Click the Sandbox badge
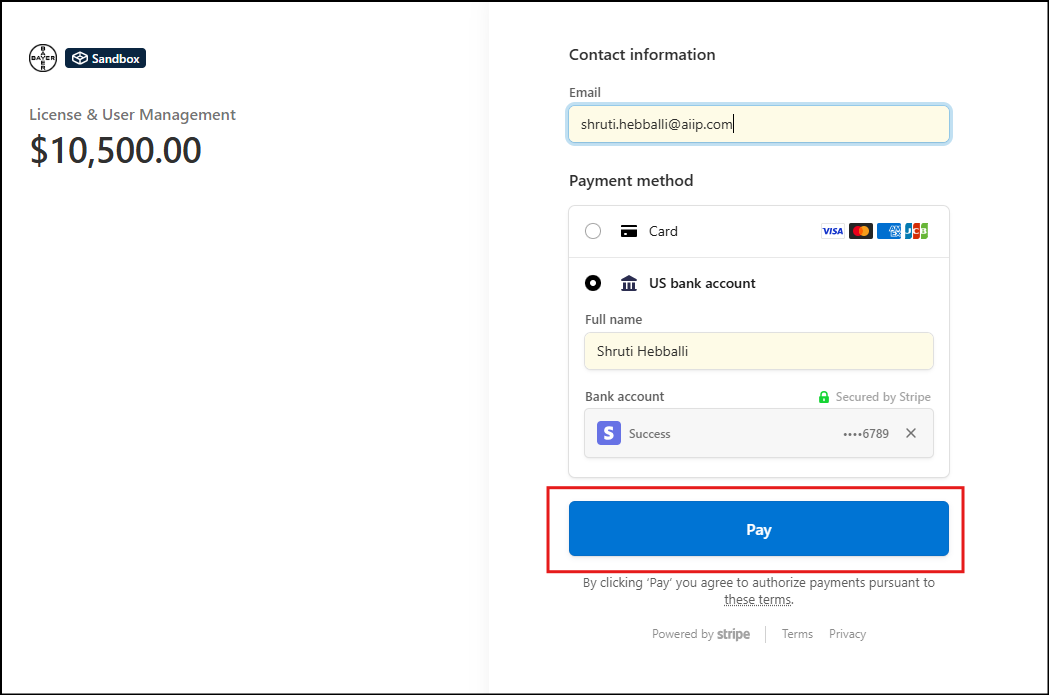 (x=106, y=59)
